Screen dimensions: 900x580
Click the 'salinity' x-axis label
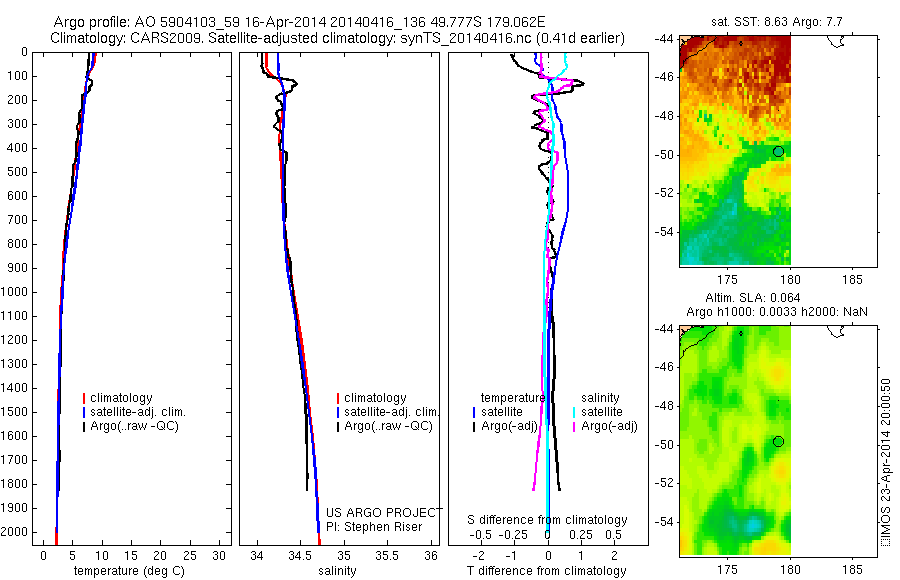pyautogui.click(x=337, y=571)
